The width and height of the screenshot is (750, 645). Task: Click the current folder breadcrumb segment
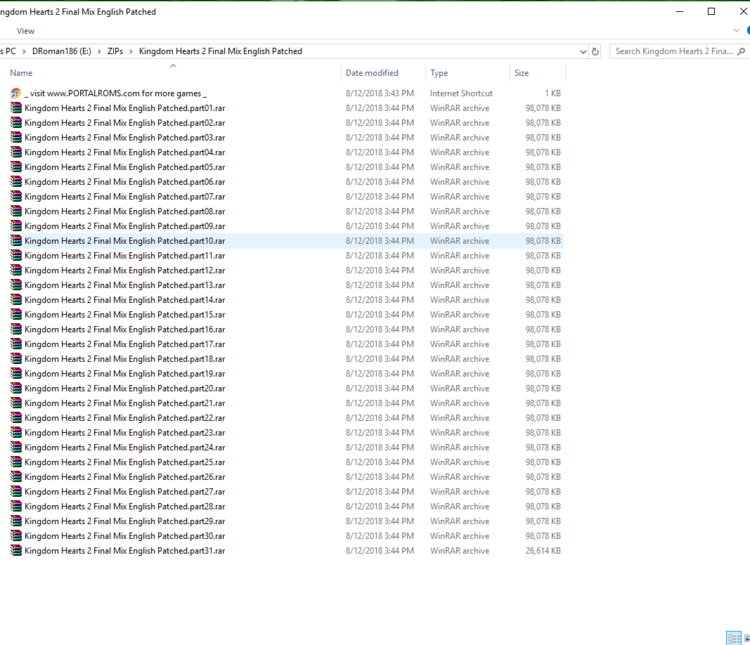(221, 51)
